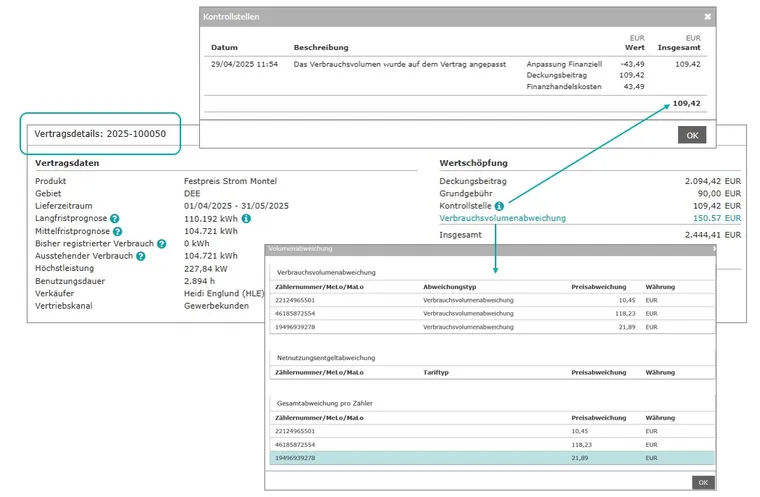Select the 29/04/2025 11:54 control entry
This screenshot has width=760, height=497.
tap(245, 64)
